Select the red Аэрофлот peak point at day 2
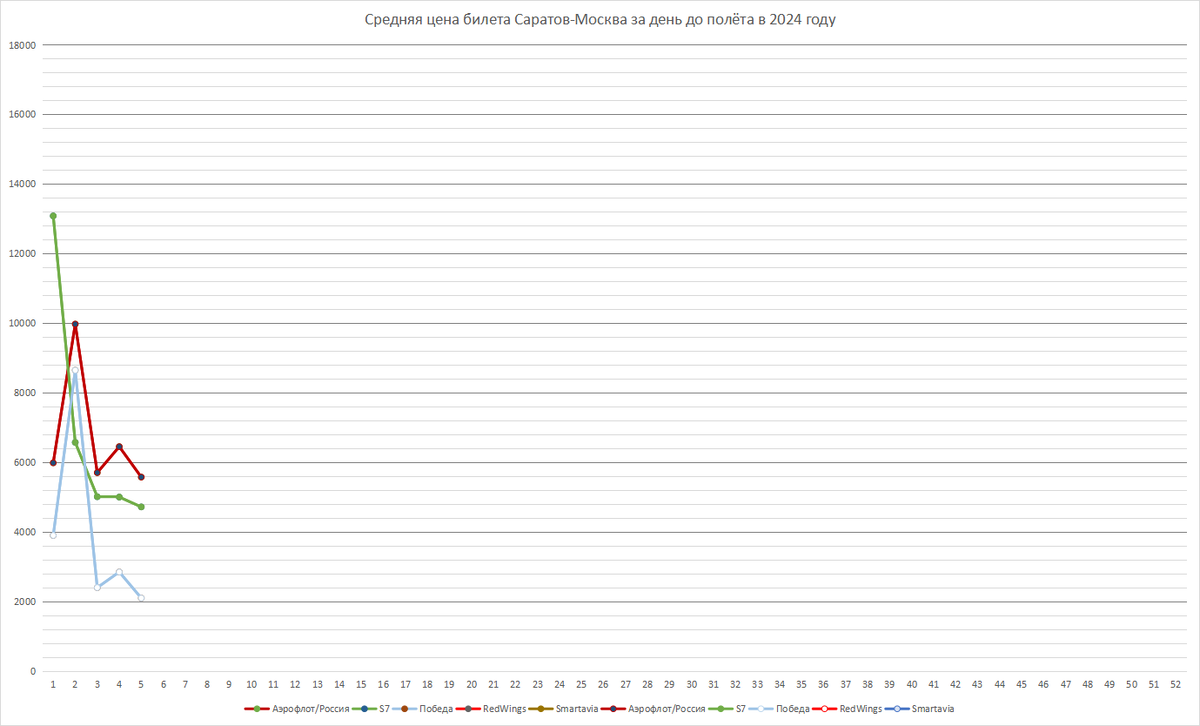Viewport: 1200px width, 726px height. coord(75,324)
